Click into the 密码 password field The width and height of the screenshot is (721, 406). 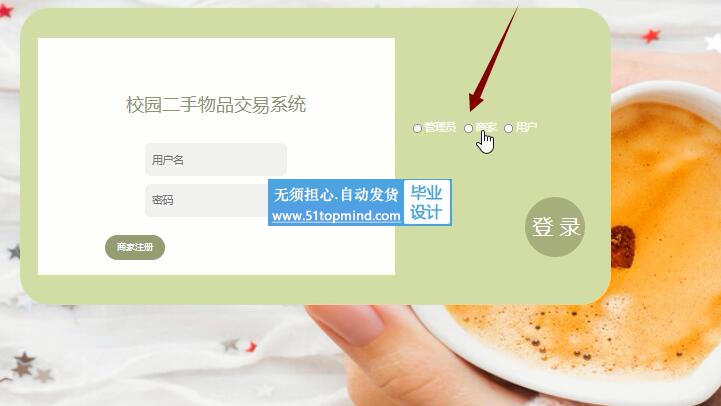[207, 200]
